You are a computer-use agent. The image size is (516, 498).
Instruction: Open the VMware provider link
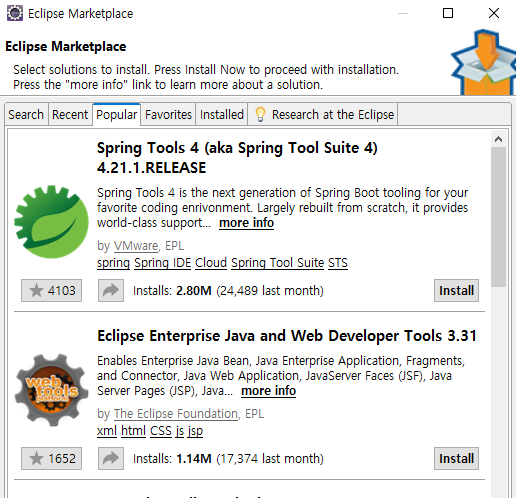[x=136, y=246]
